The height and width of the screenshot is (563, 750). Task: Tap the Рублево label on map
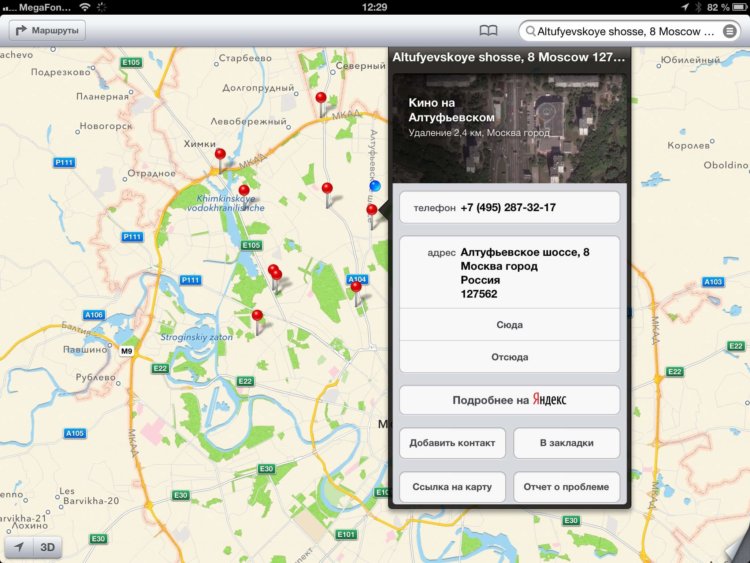(x=96, y=377)
